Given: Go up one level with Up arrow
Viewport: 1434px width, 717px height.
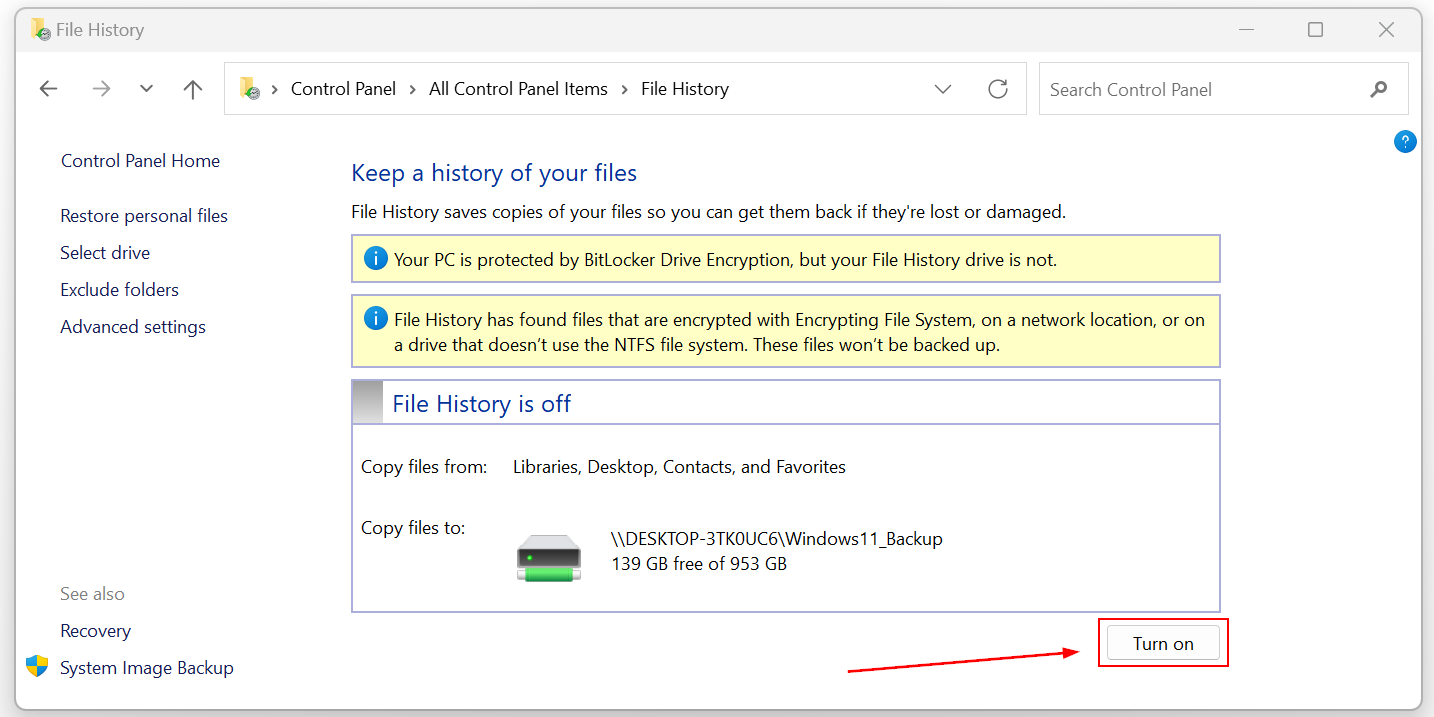Looking at the screenshot, I should pyautogui.click(x=193, y=89).
